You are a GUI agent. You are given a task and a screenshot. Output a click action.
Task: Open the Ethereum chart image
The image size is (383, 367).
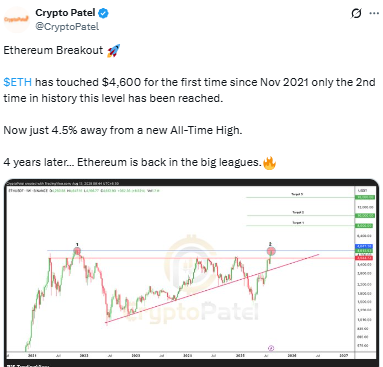192,273
